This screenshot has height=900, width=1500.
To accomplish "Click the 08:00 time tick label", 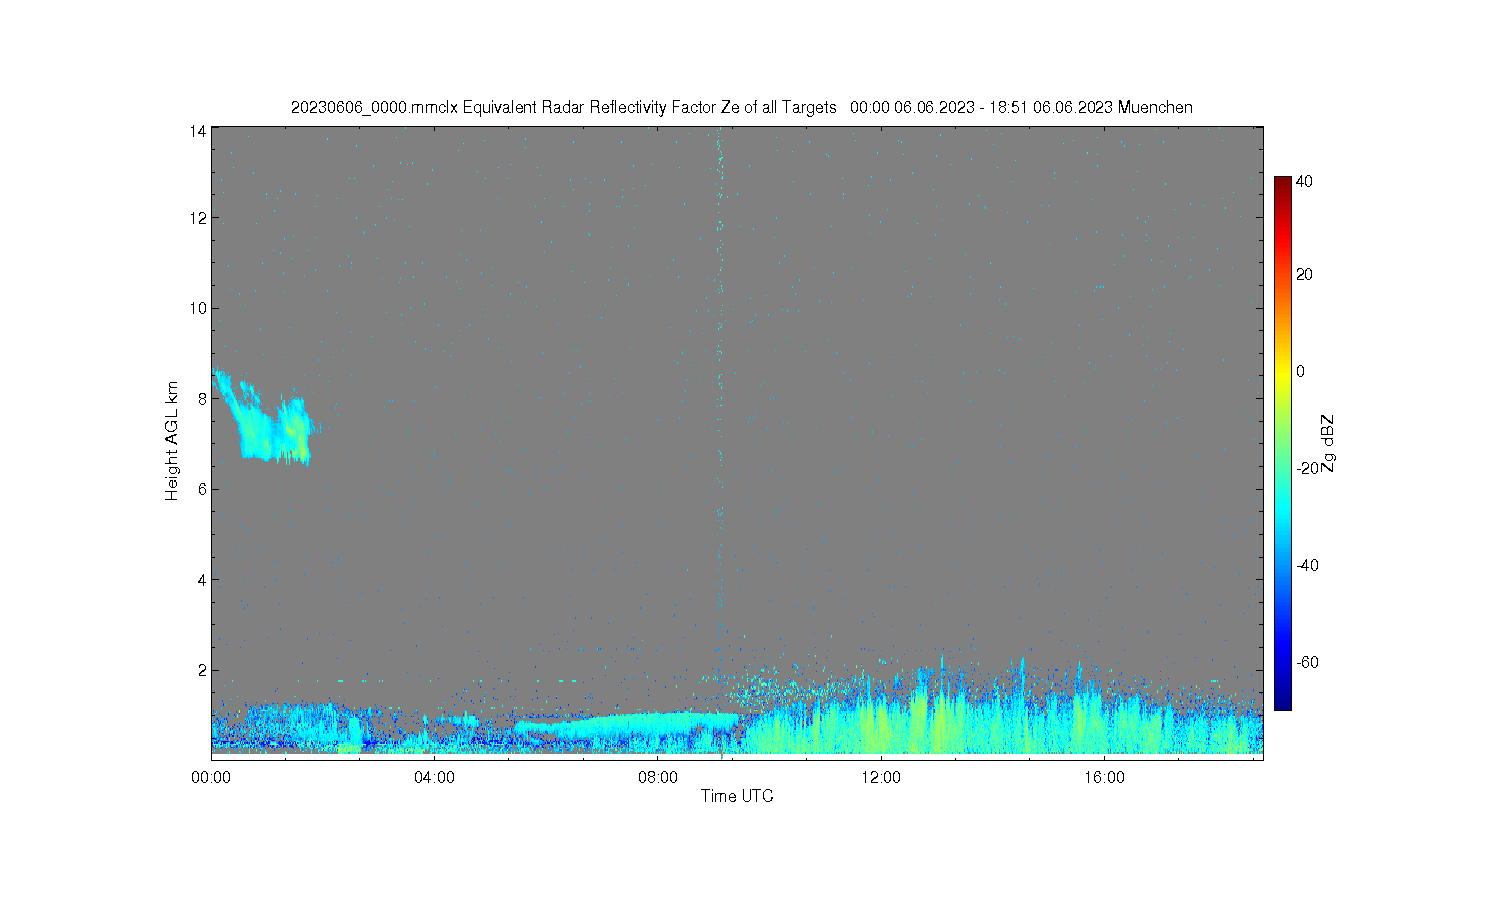I will point(658,777).
